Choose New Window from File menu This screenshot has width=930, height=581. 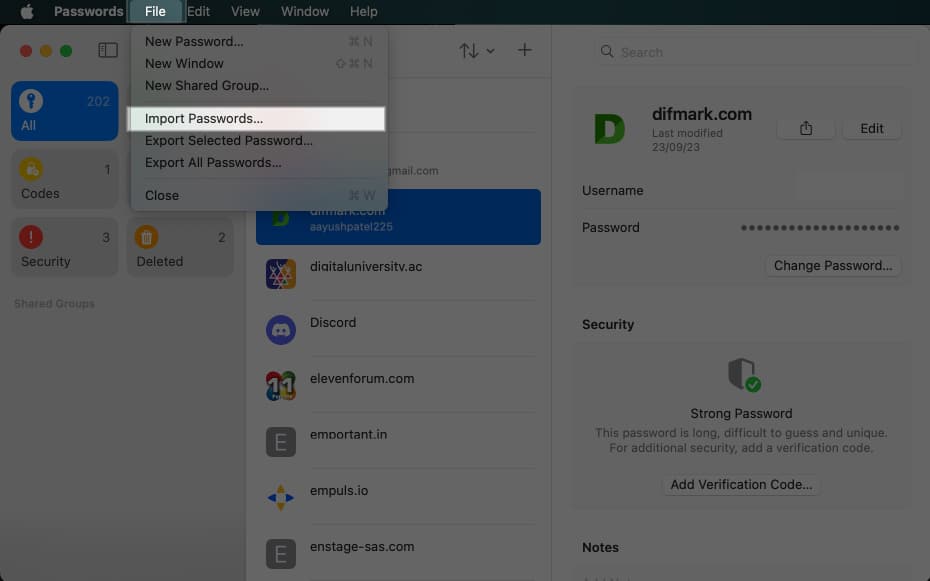pyautogui.click(x=259, y=63)
